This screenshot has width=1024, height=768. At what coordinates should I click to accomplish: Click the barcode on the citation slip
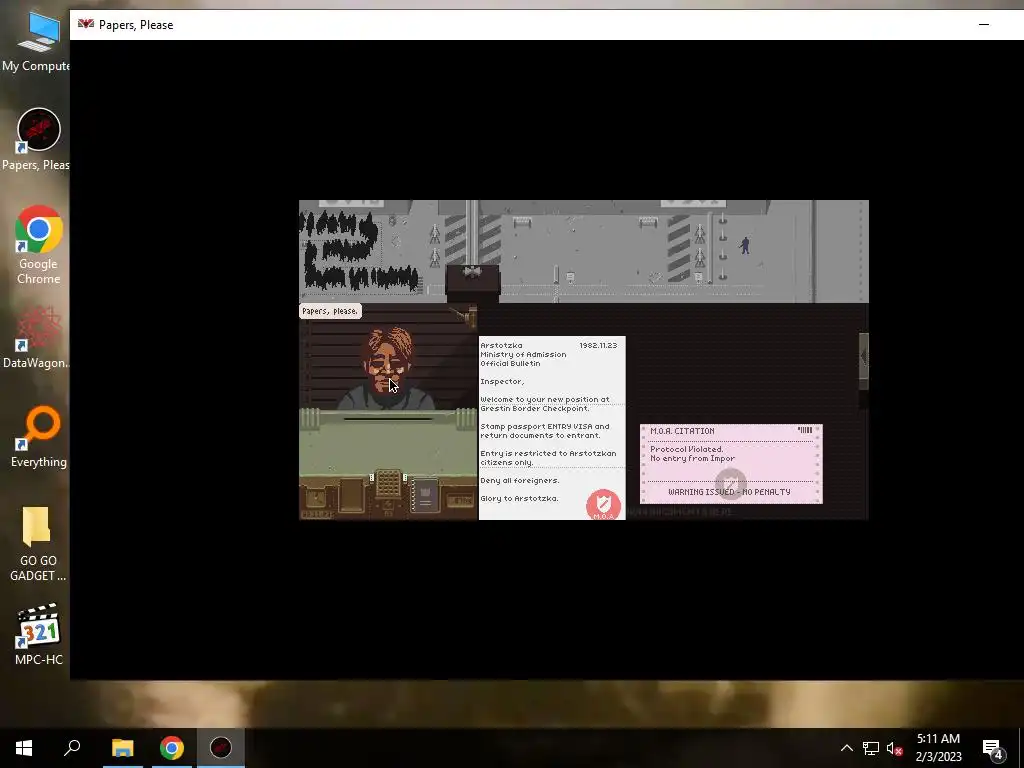tap(805, 430)
